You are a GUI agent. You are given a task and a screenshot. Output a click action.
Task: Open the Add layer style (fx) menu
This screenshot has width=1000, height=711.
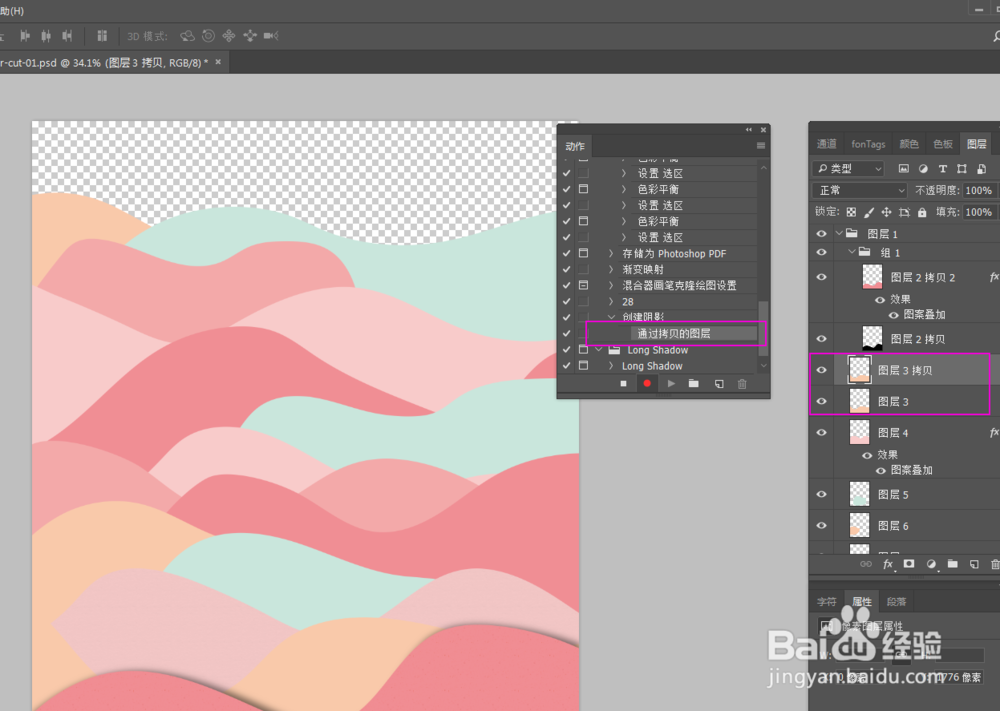tap(887, 564)
